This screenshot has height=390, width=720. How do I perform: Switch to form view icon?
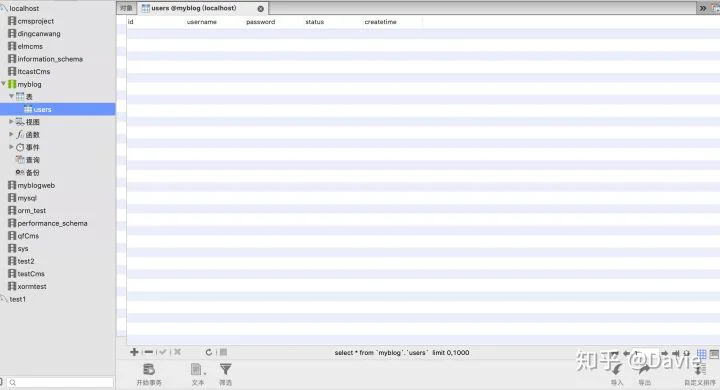click(x=714, y=354)
